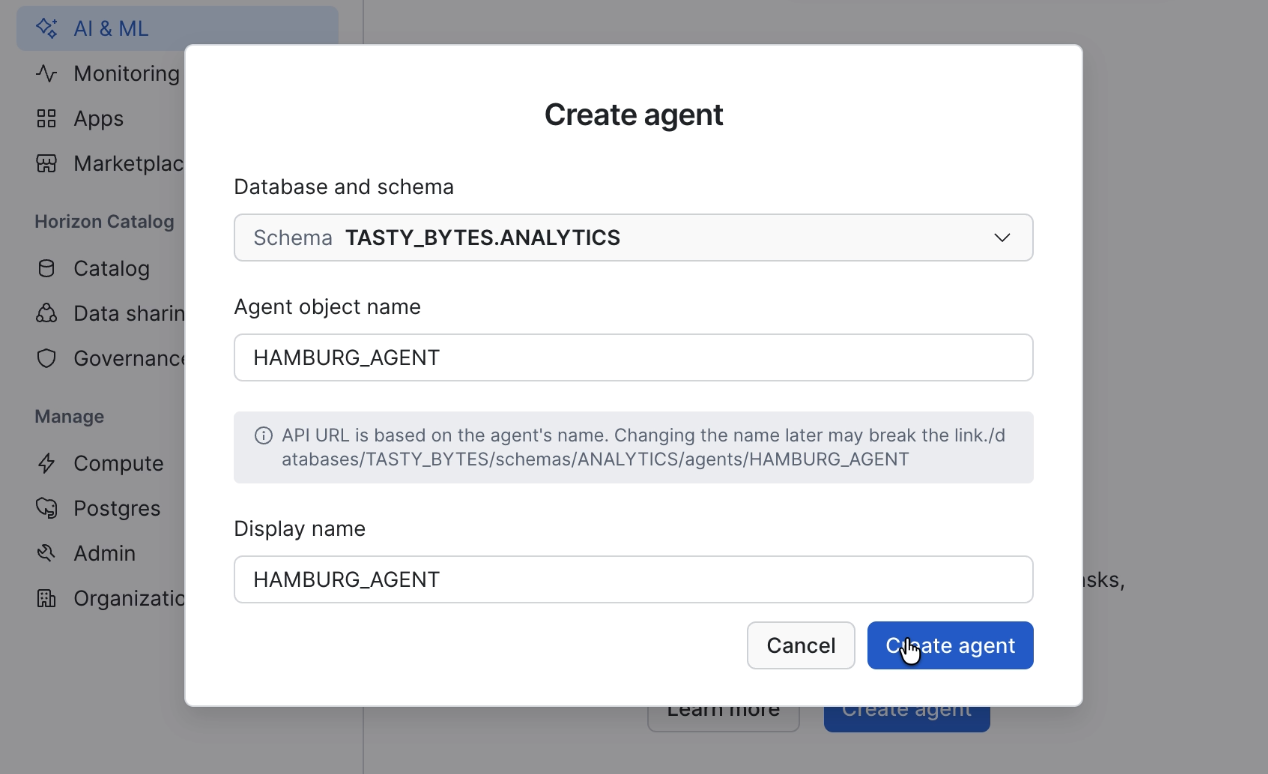Click the Apps grid icon
This screenshot has height=774, width=1268.
coord(46,118)
